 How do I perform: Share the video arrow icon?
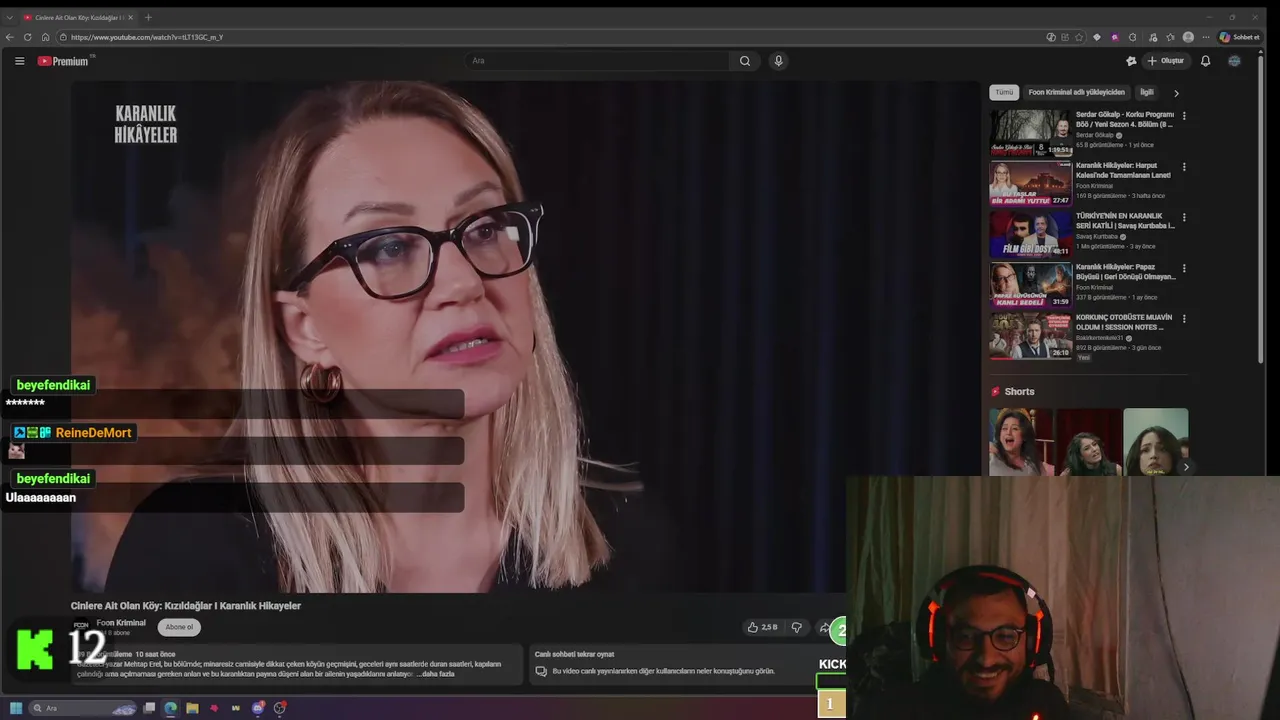click(824, 627)
